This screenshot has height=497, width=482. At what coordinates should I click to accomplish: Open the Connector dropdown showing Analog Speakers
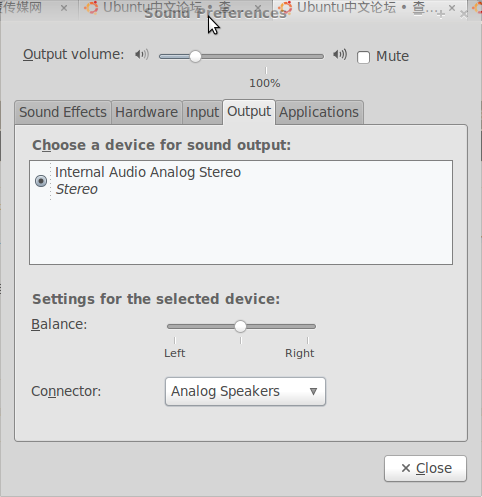tap(245, 391)
